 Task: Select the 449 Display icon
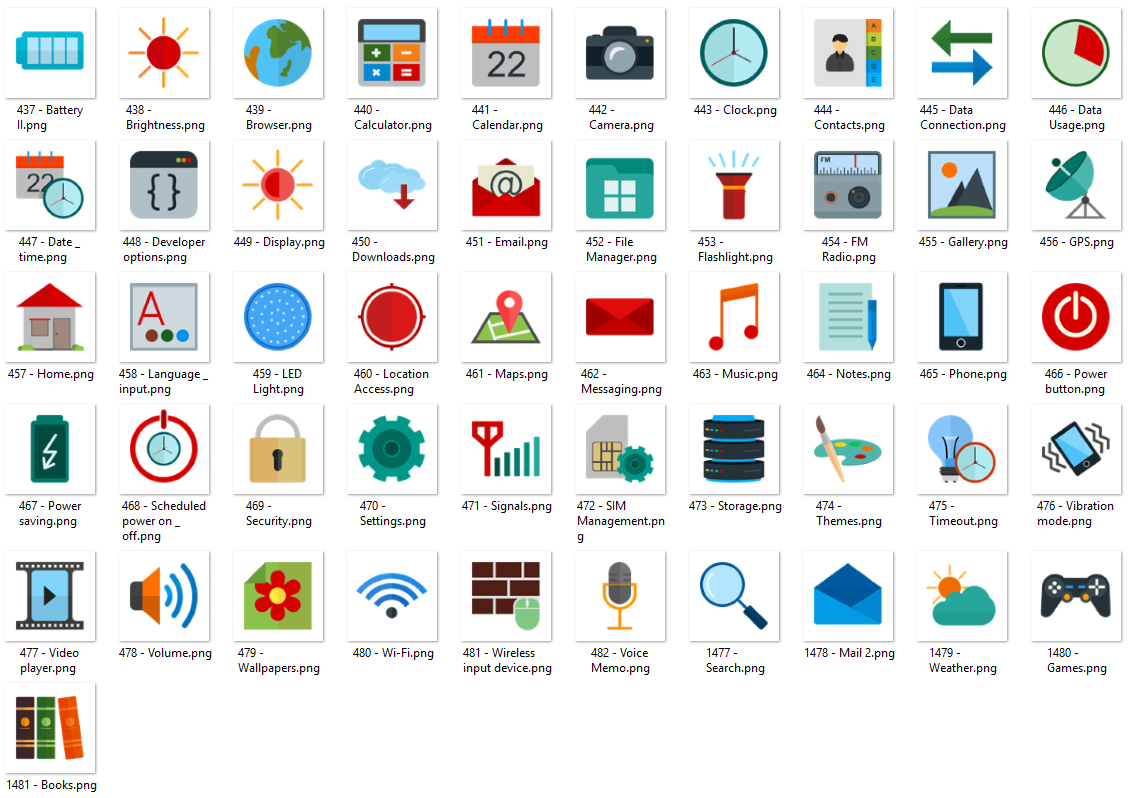coord(278,184)
